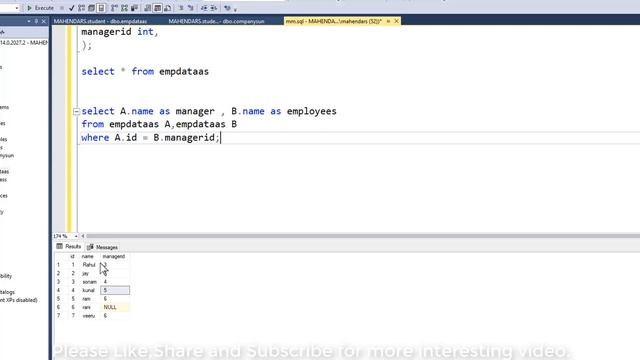Click managerid value 4 in the sonam row
640x360 pixels.
point(115,282)
